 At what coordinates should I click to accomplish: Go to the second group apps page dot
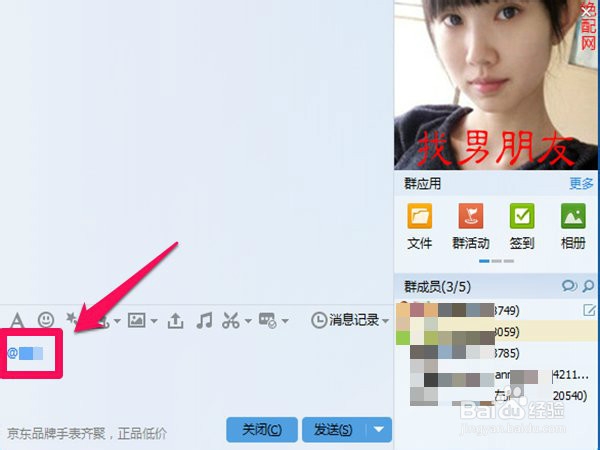click(496, 261)
